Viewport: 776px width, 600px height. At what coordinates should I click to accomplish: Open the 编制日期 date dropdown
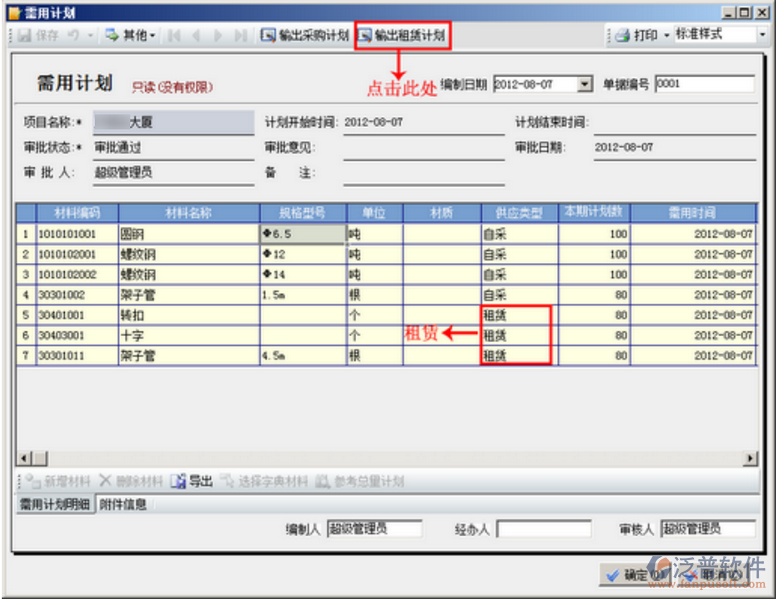click(x=585, y=85)
